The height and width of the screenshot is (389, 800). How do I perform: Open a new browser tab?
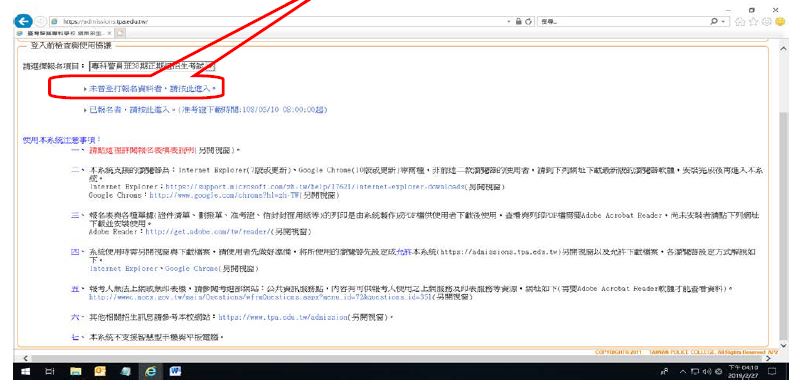click(x=120, y=33)
